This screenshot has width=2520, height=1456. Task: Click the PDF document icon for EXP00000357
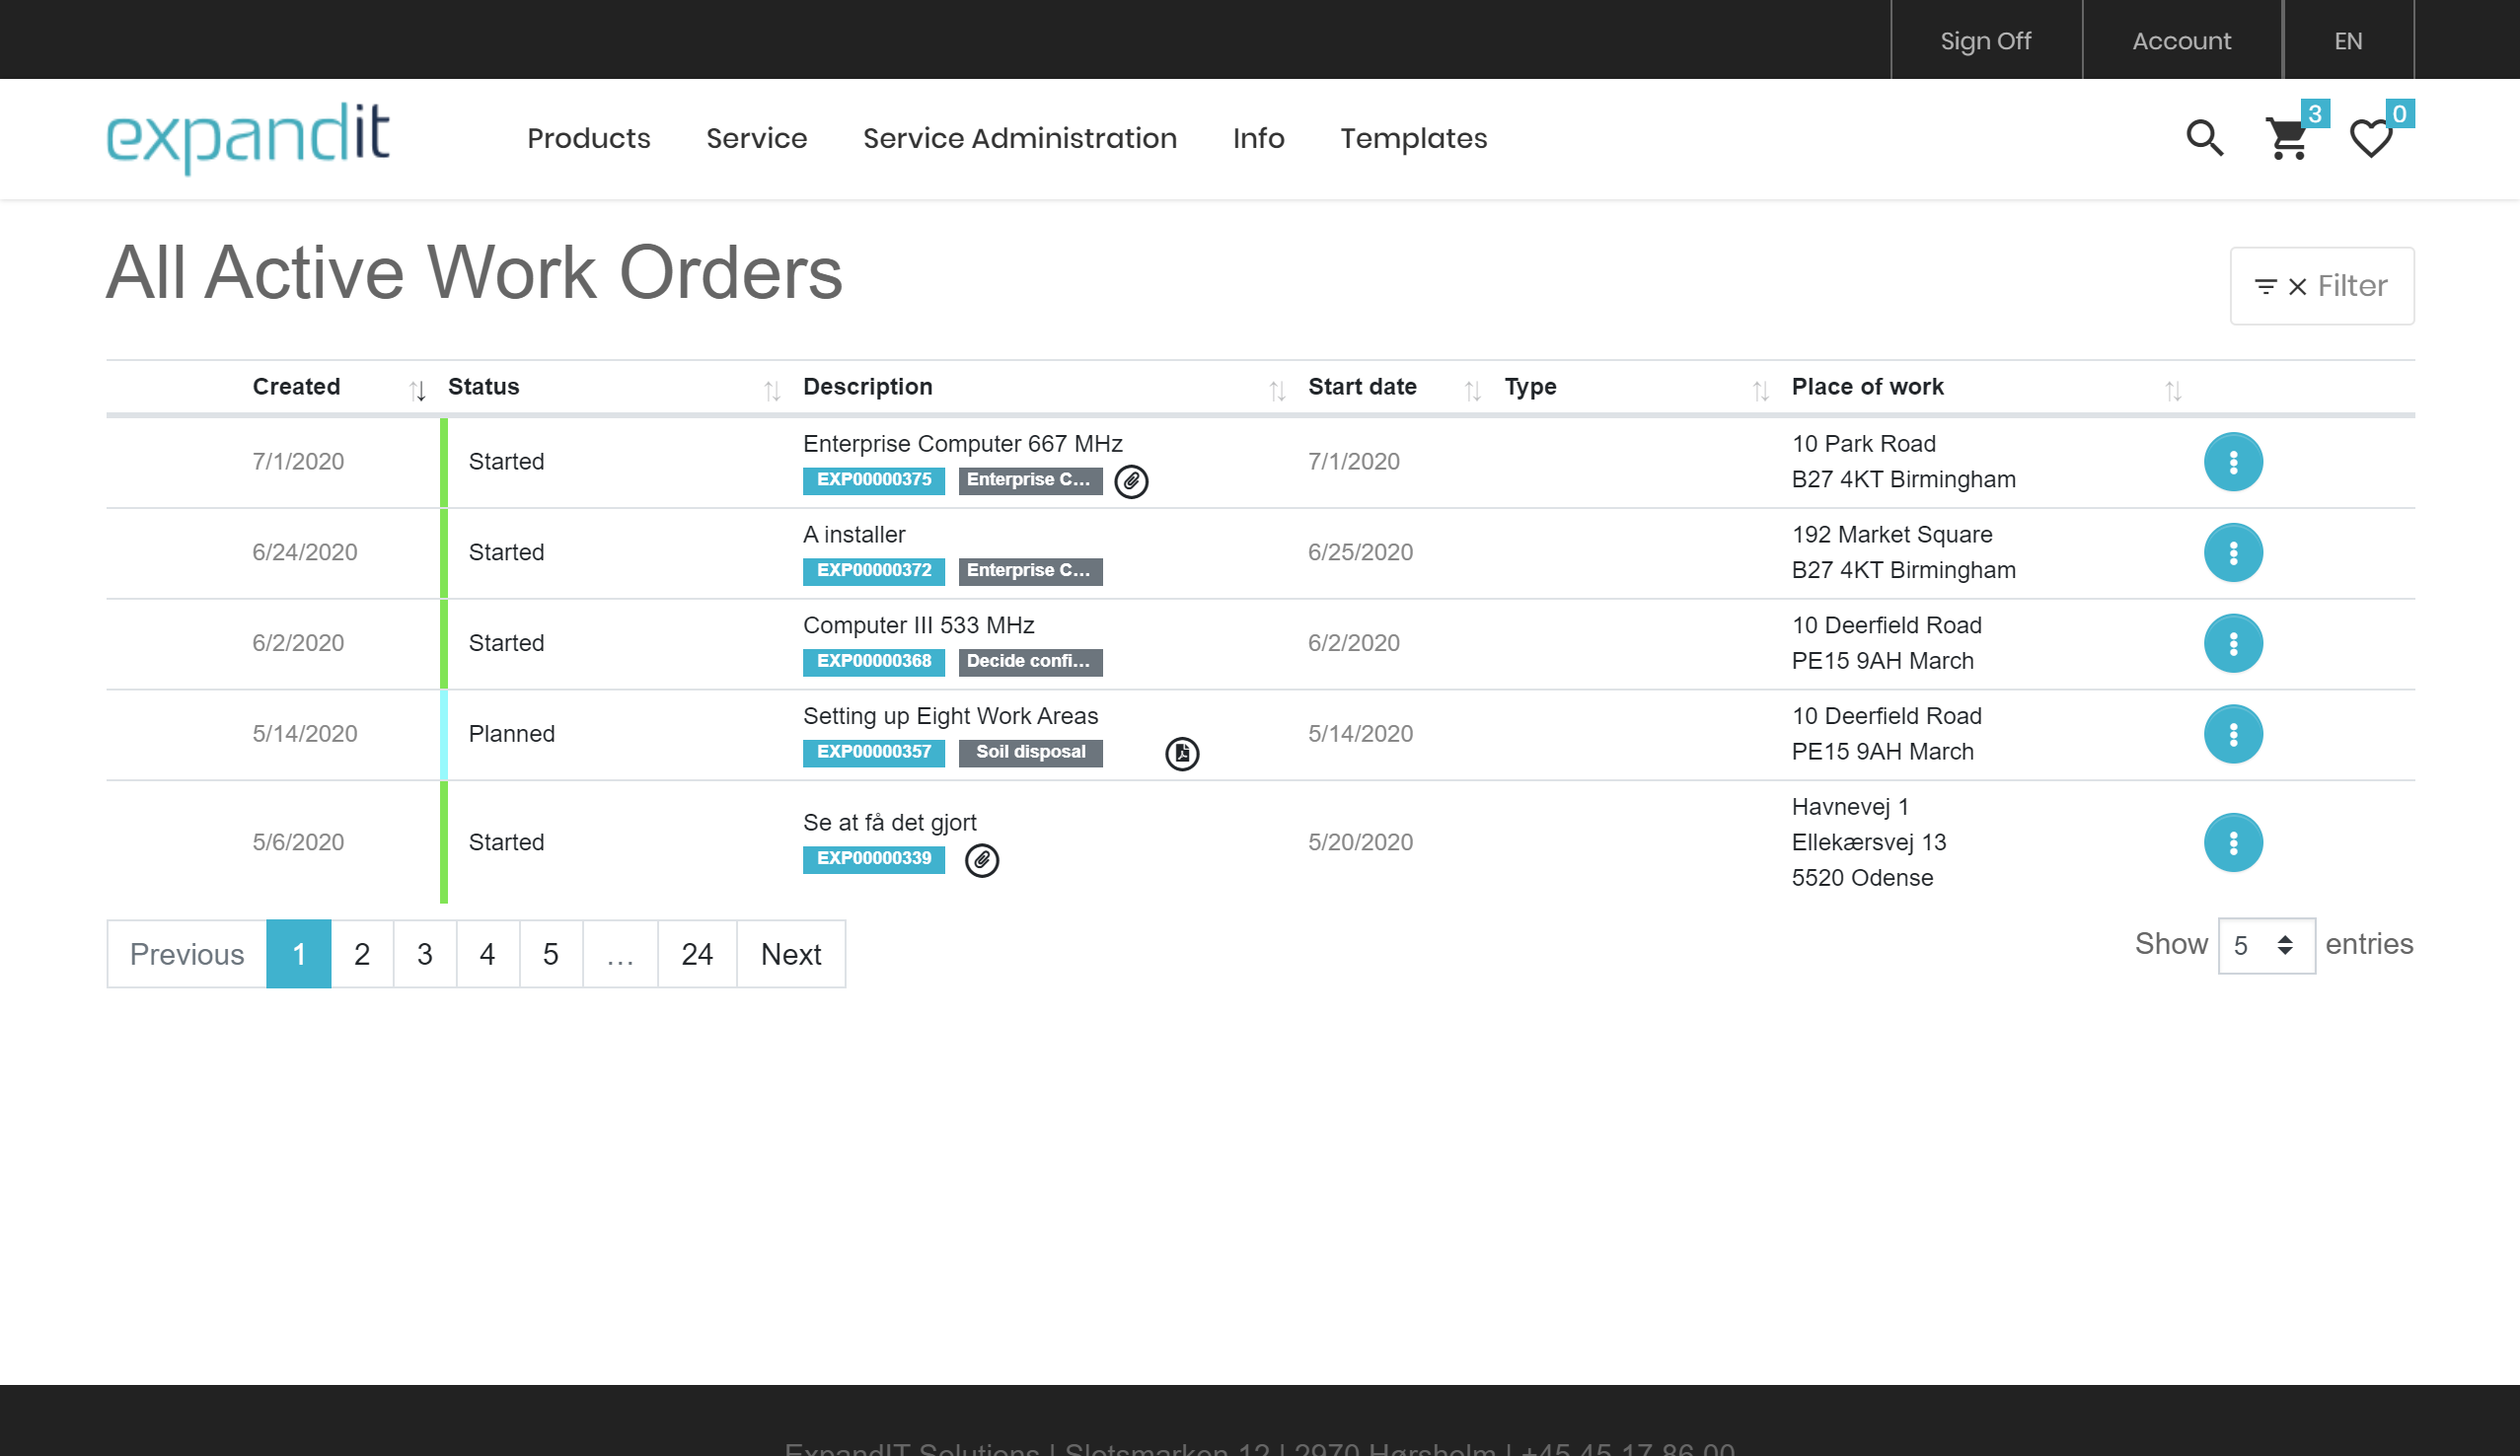pos(1182,753)
